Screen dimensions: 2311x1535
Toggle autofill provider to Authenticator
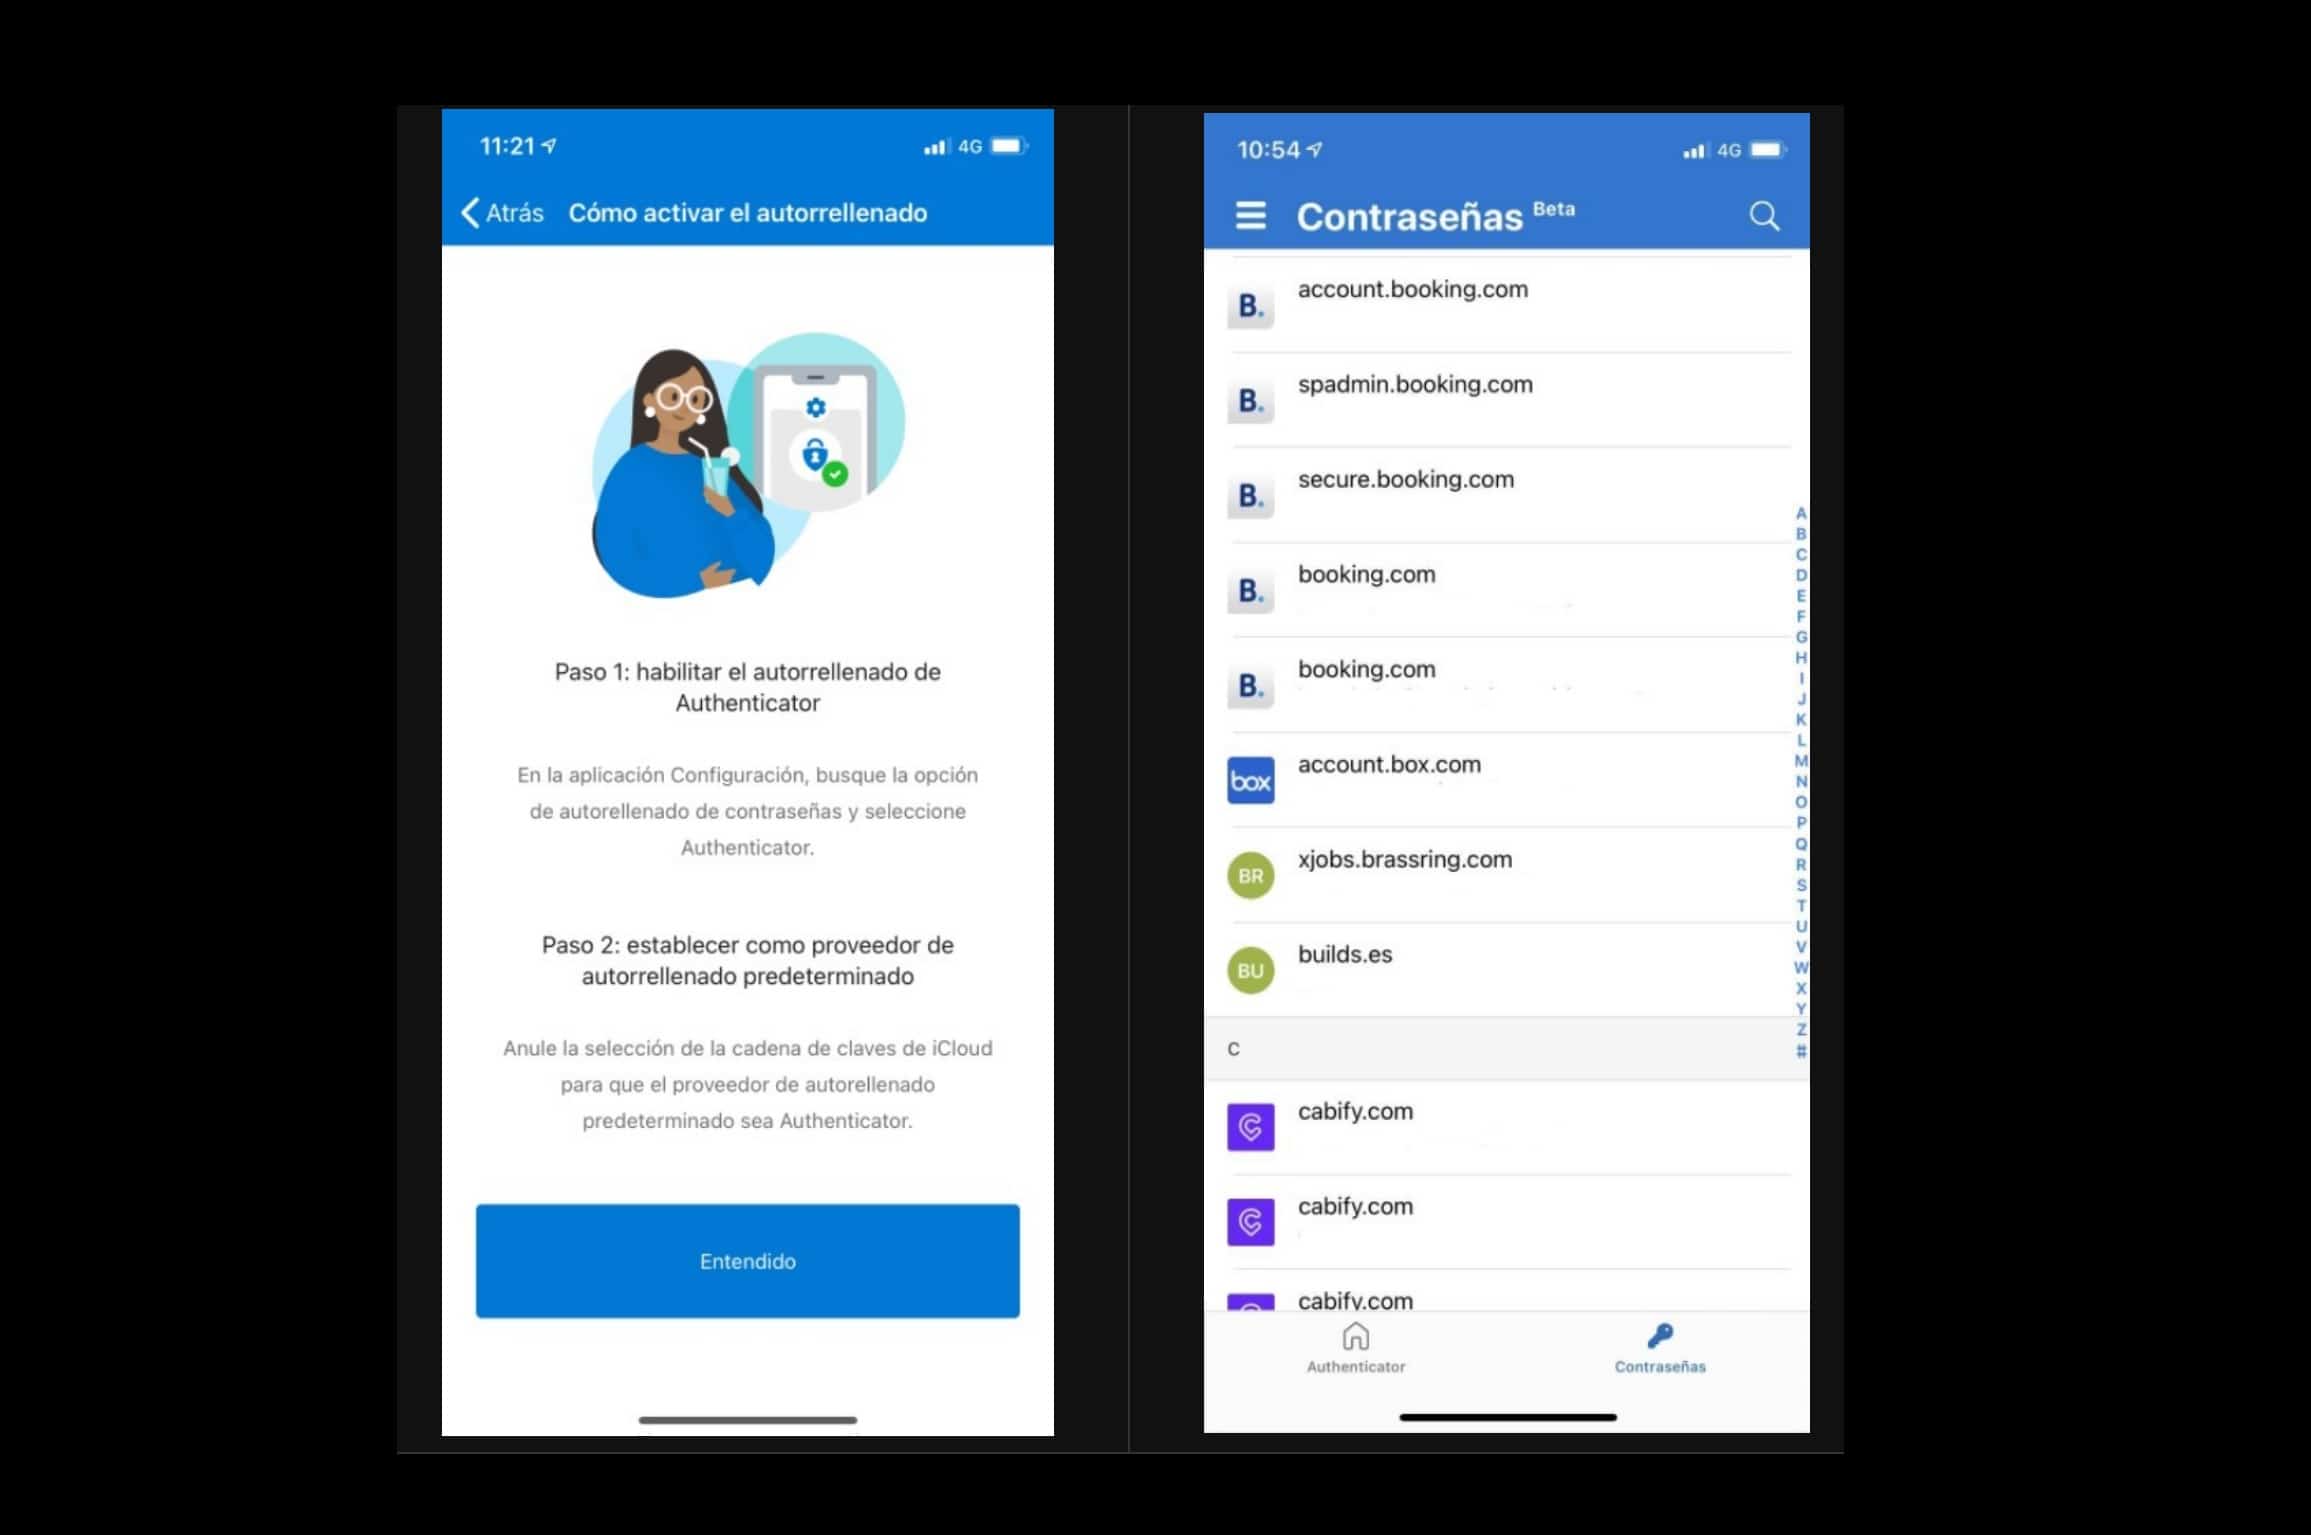[x=747, y=1261]
